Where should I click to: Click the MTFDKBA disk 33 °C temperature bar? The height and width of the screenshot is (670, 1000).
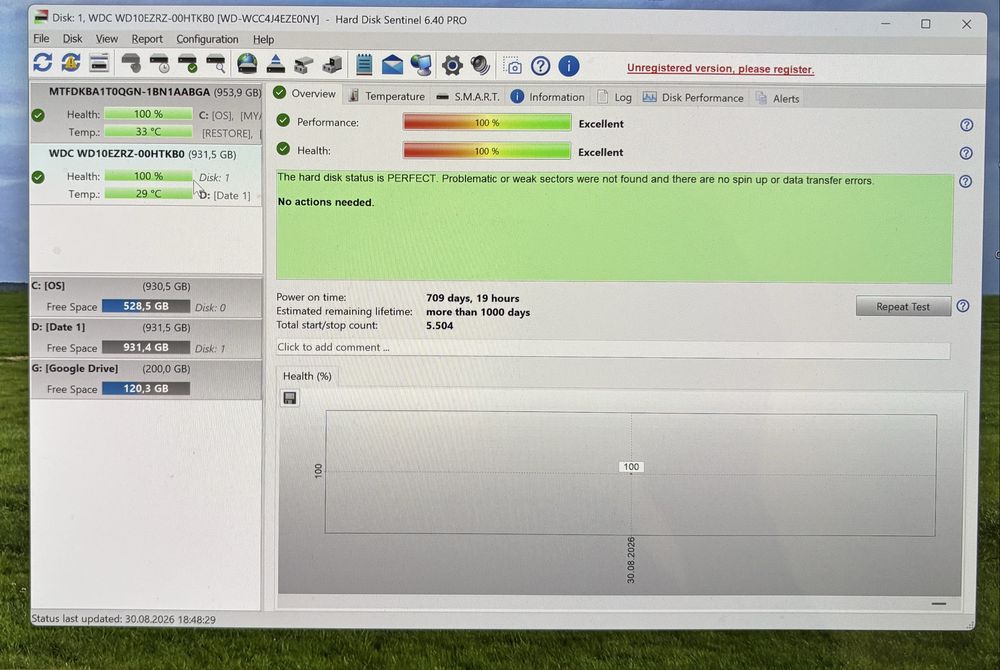point(148,131)
